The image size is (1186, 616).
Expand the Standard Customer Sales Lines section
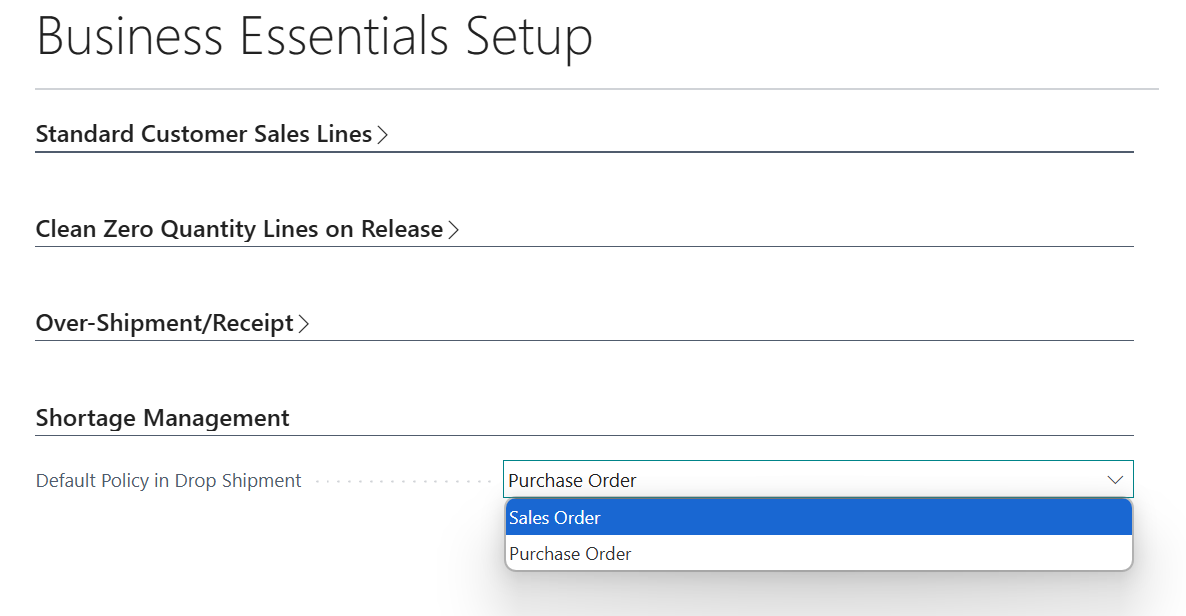click(212, 134)
